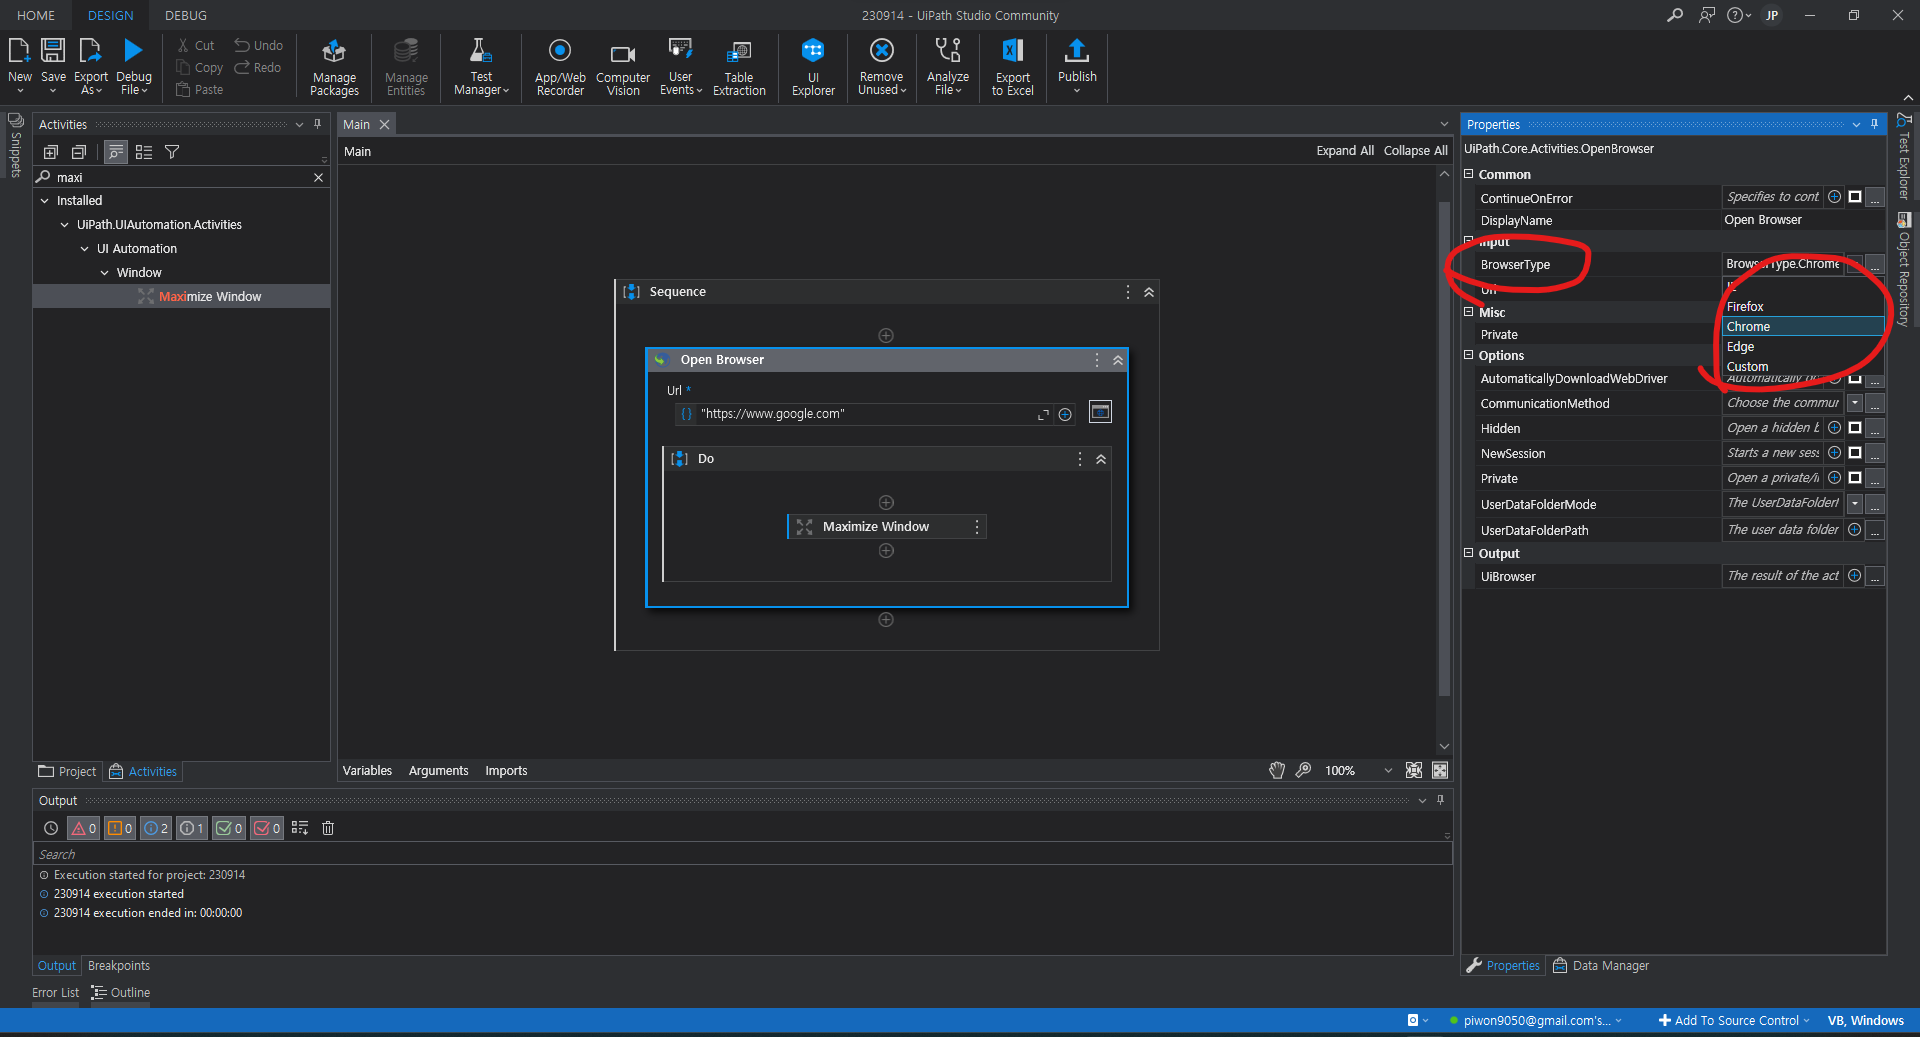This screenshot has width=1920, height=1037.
Task: Export workflow to Excel
Action: pyautogui.click(x=1012, y=66)
